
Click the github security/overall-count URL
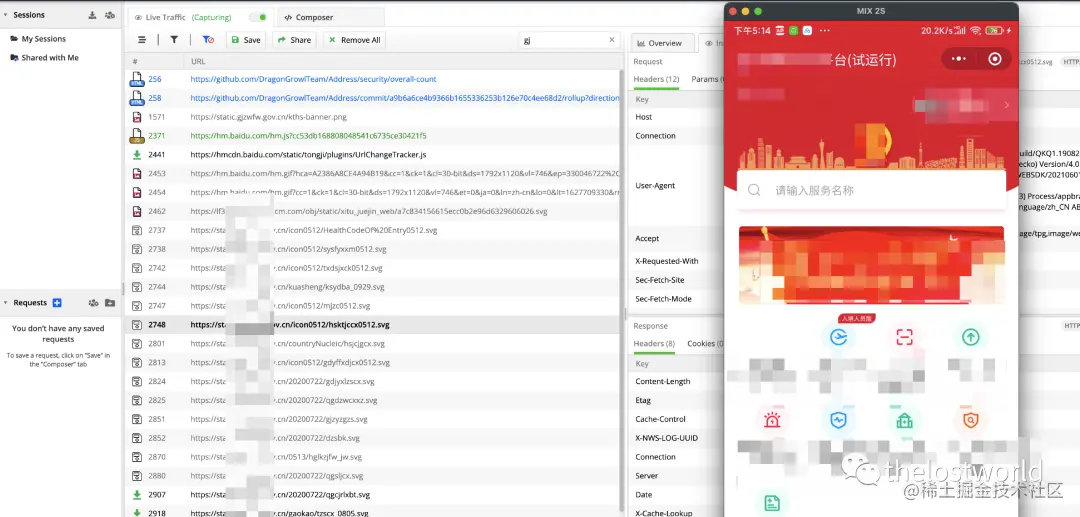(313, 79)
